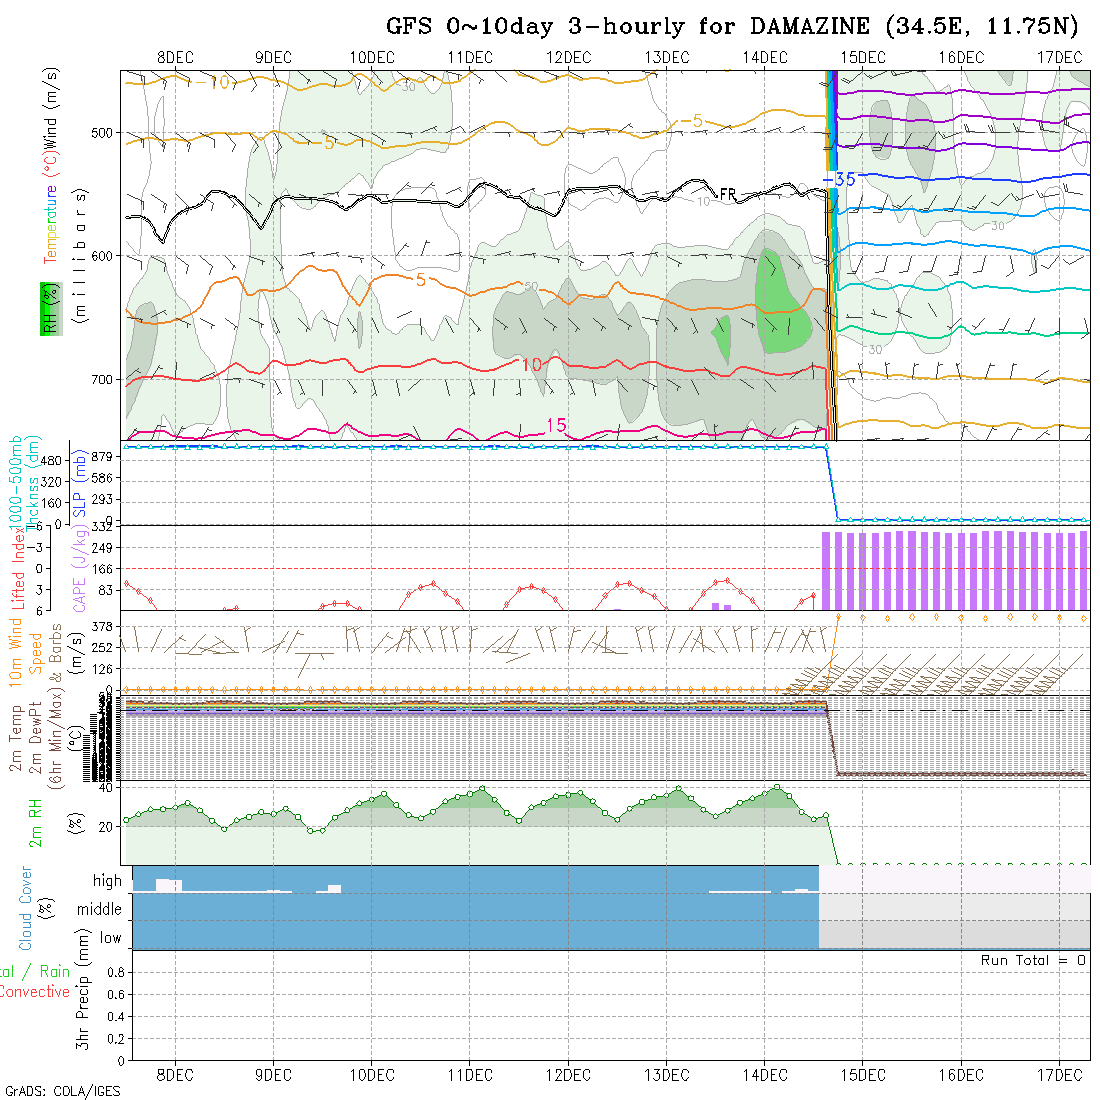Pick the 11DEC label on bottom time axis
Image resolution: width=1100 pixels, height=1100 pixels.
pos(470,1075)
